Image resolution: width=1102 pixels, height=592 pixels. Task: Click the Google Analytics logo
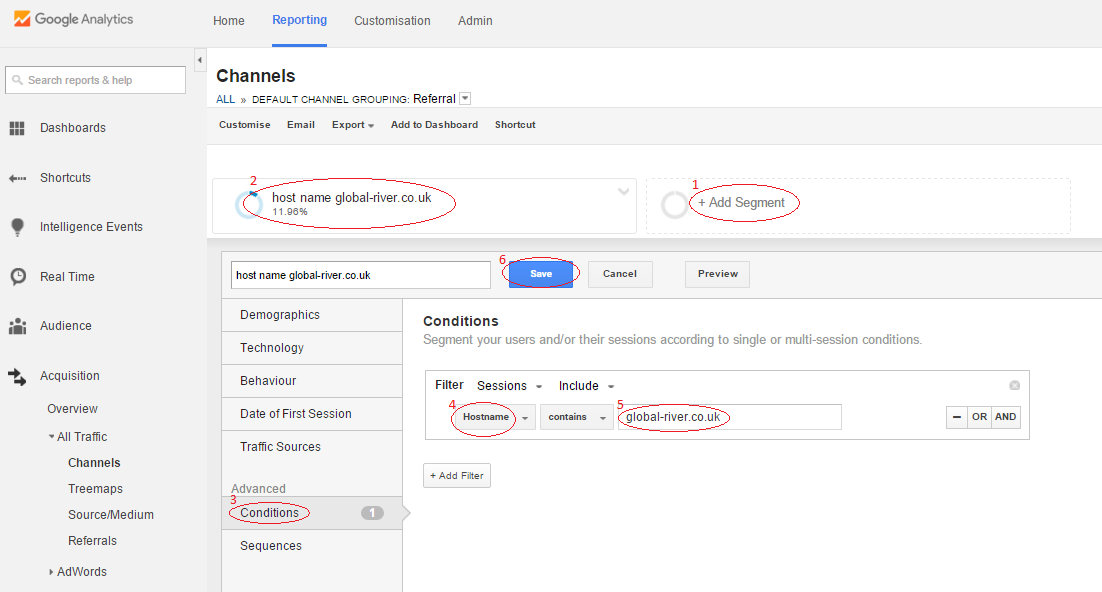pos(73,19)
